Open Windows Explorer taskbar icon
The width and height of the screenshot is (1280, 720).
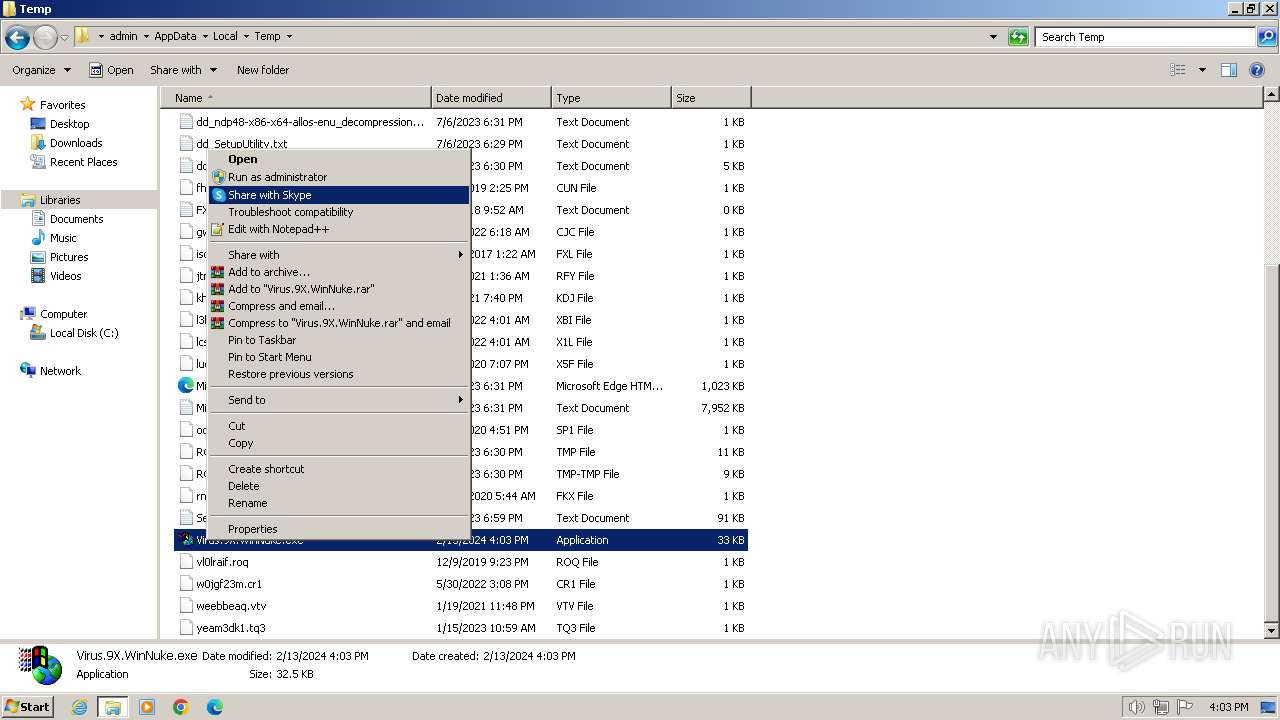tap(113, 707)
